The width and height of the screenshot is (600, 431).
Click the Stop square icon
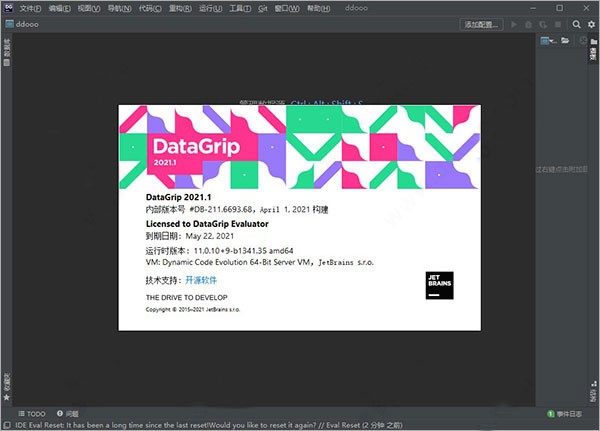point(558,24)
